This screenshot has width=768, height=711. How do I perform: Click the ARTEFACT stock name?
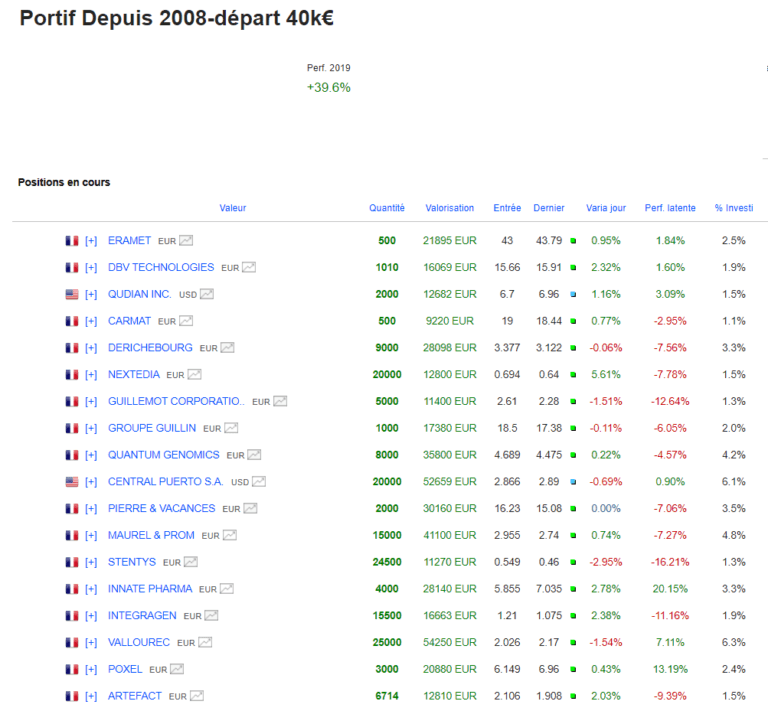pos(134,696)
